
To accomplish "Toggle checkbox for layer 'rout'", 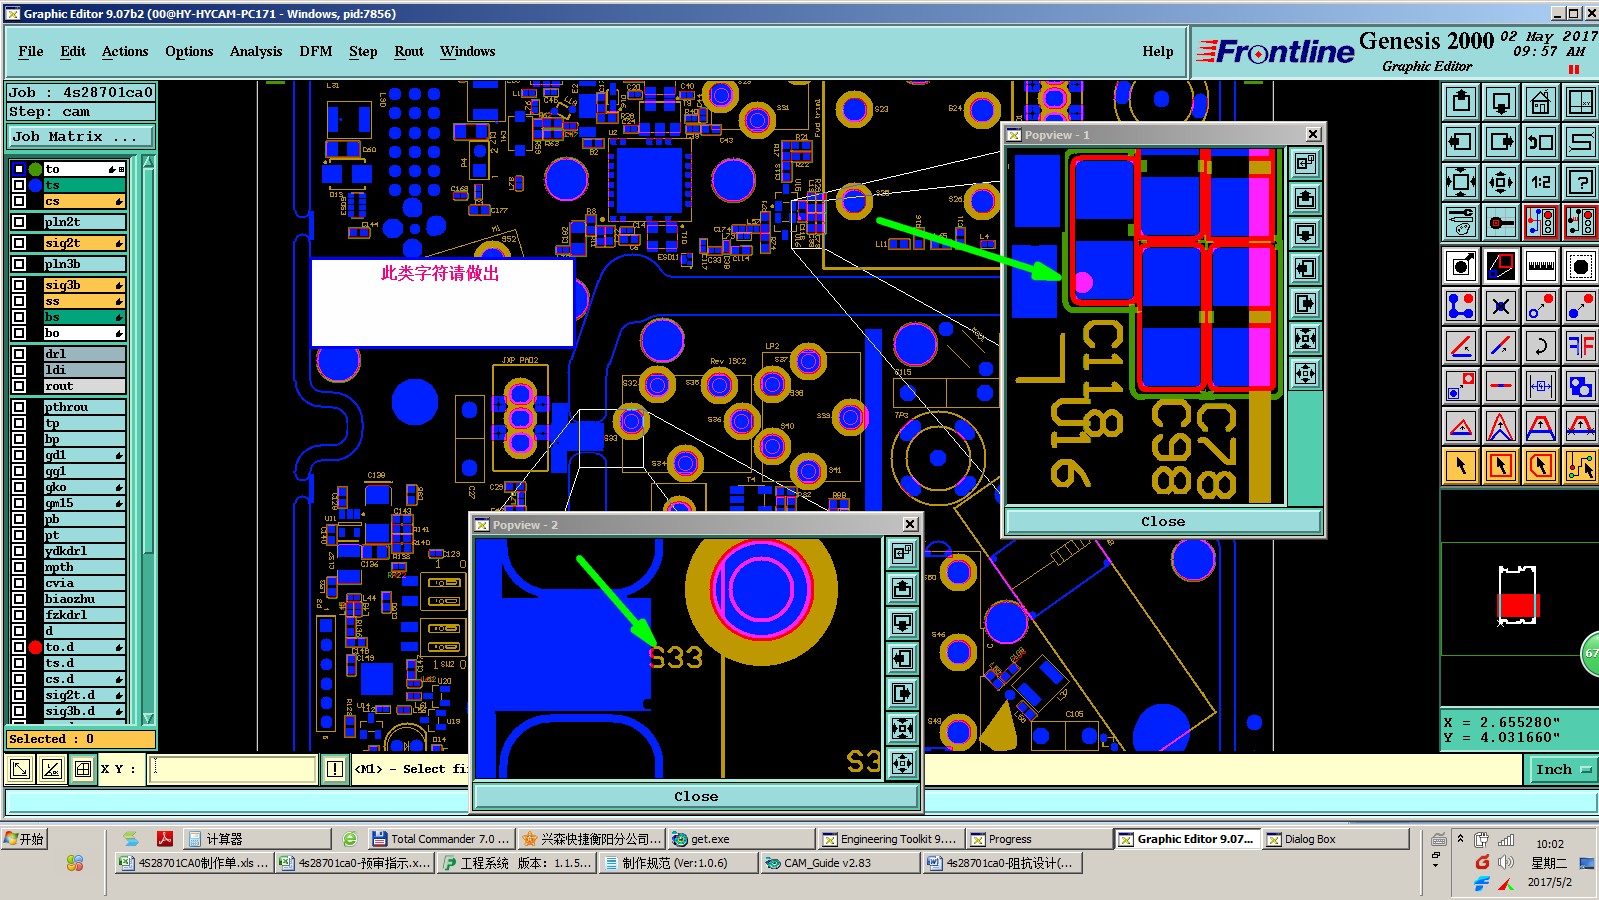I will (x=19, y=386).
